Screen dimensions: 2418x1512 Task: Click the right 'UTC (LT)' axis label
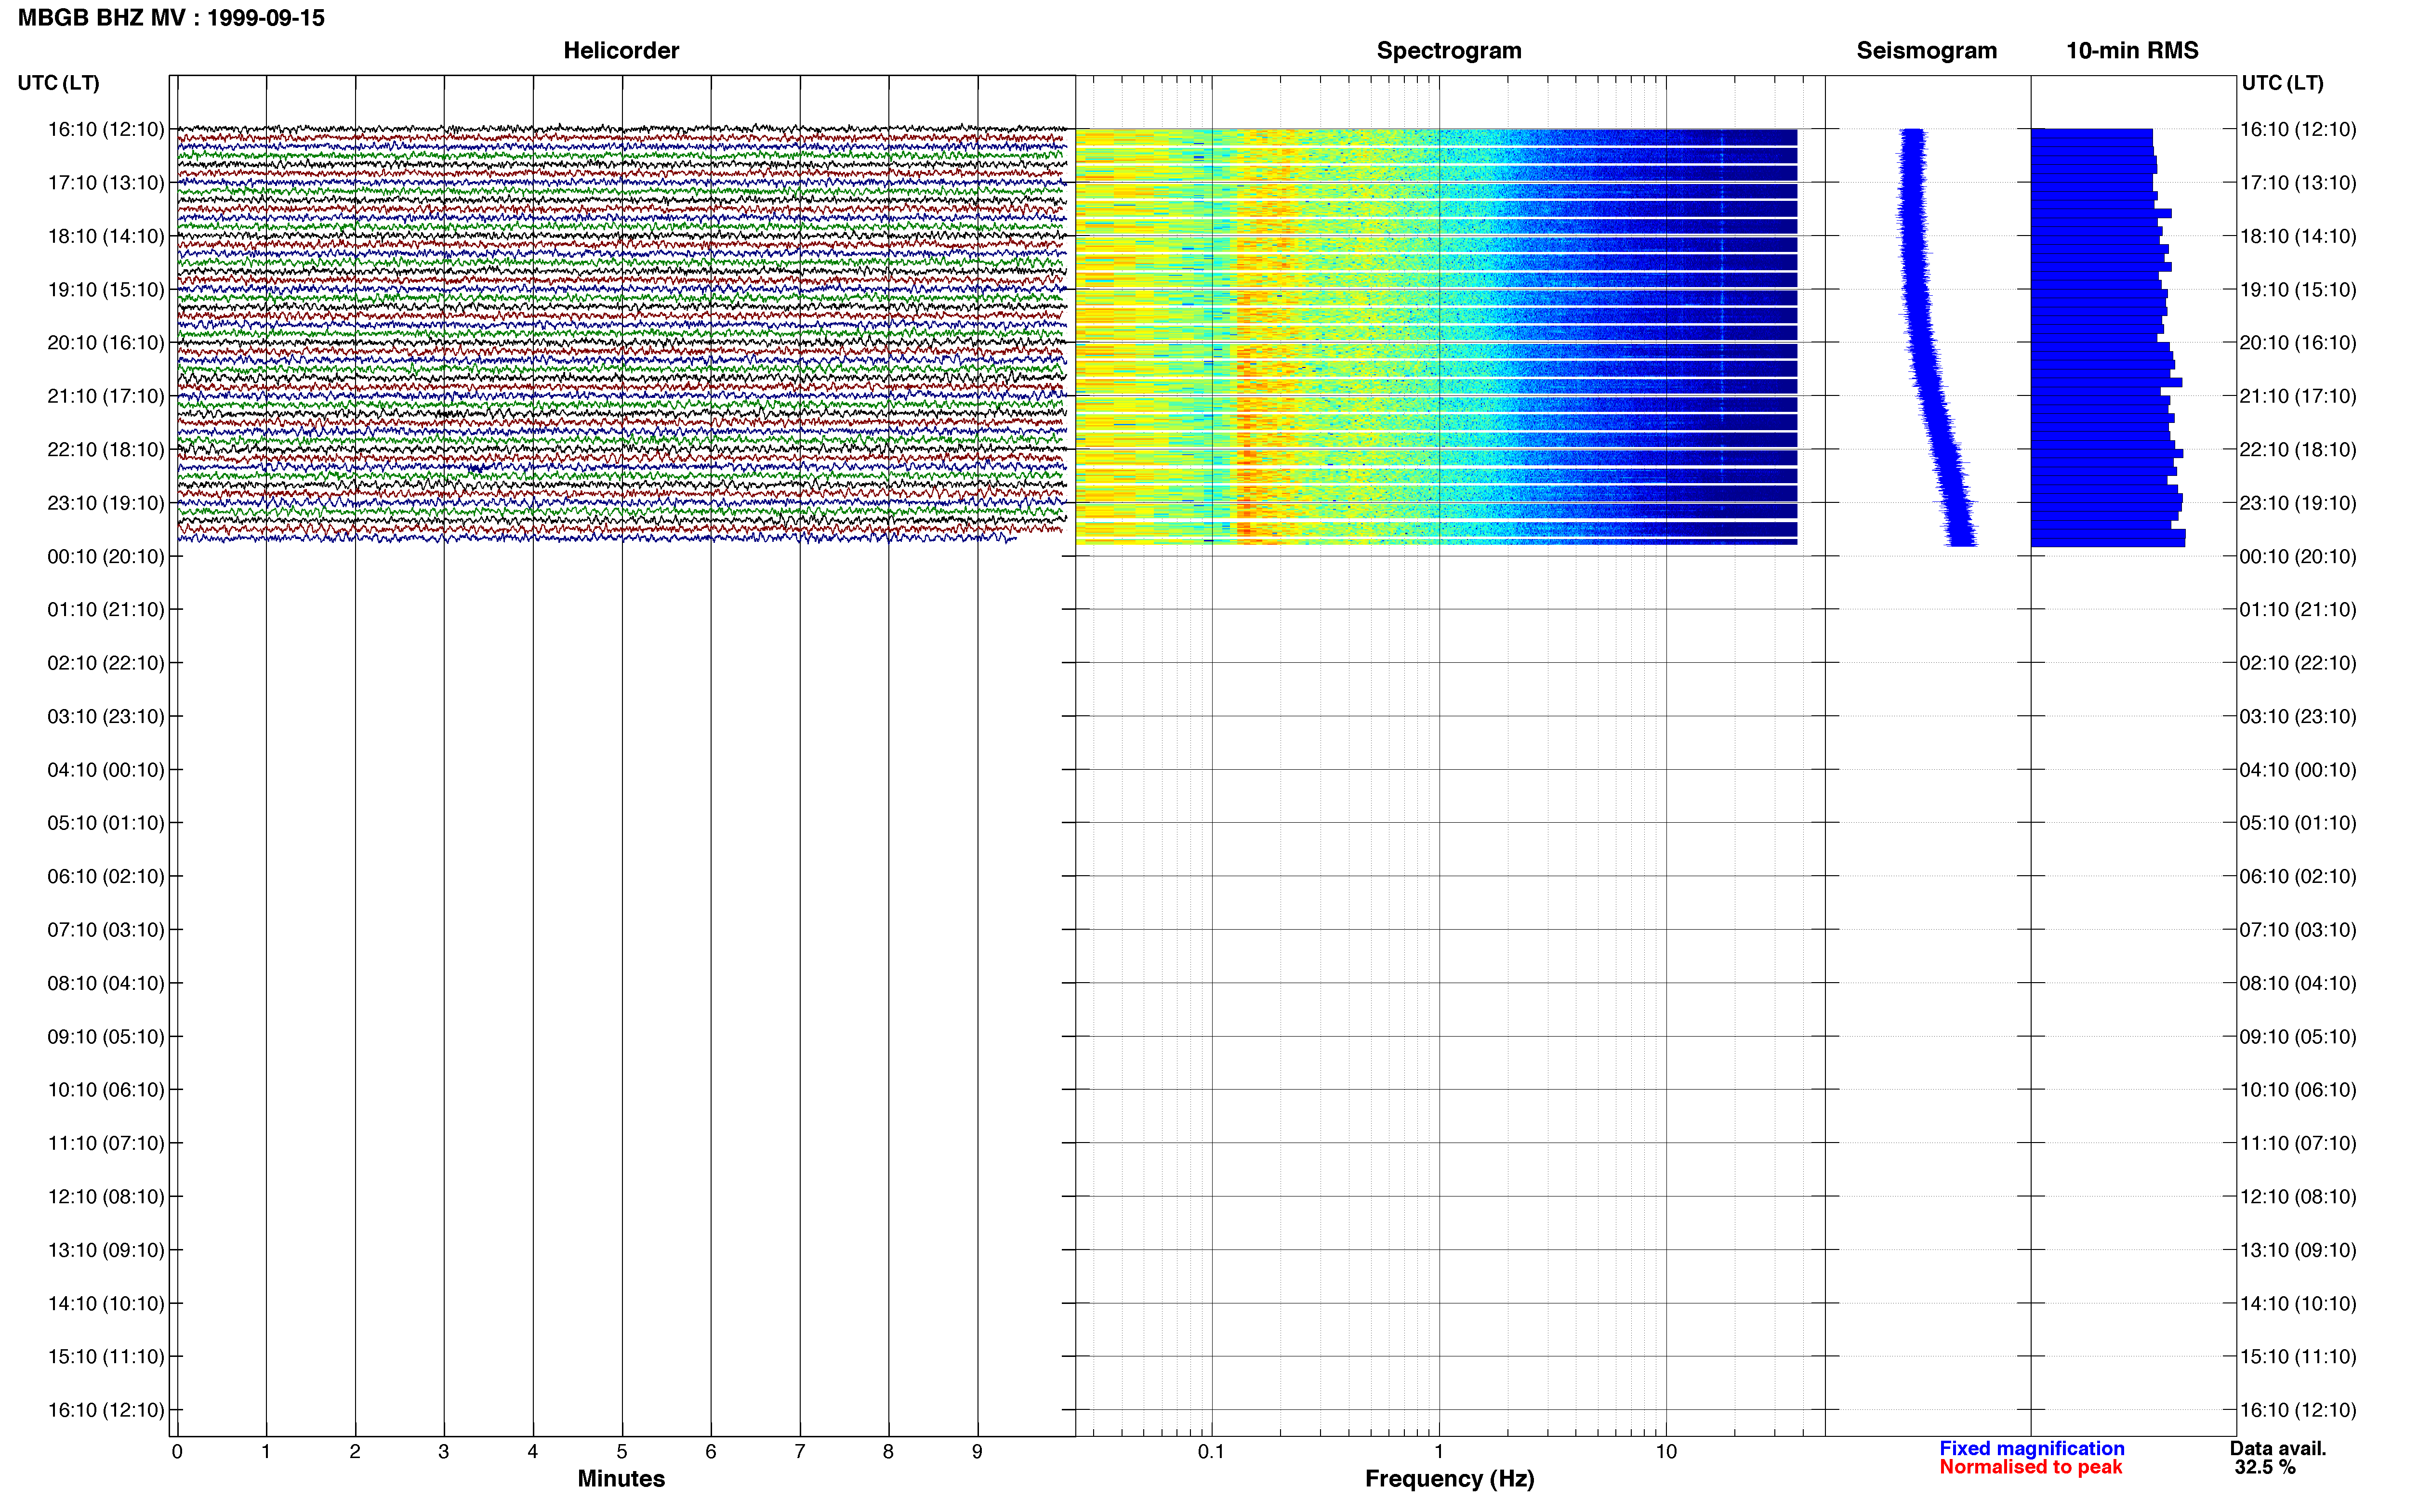click(2282, 83)
